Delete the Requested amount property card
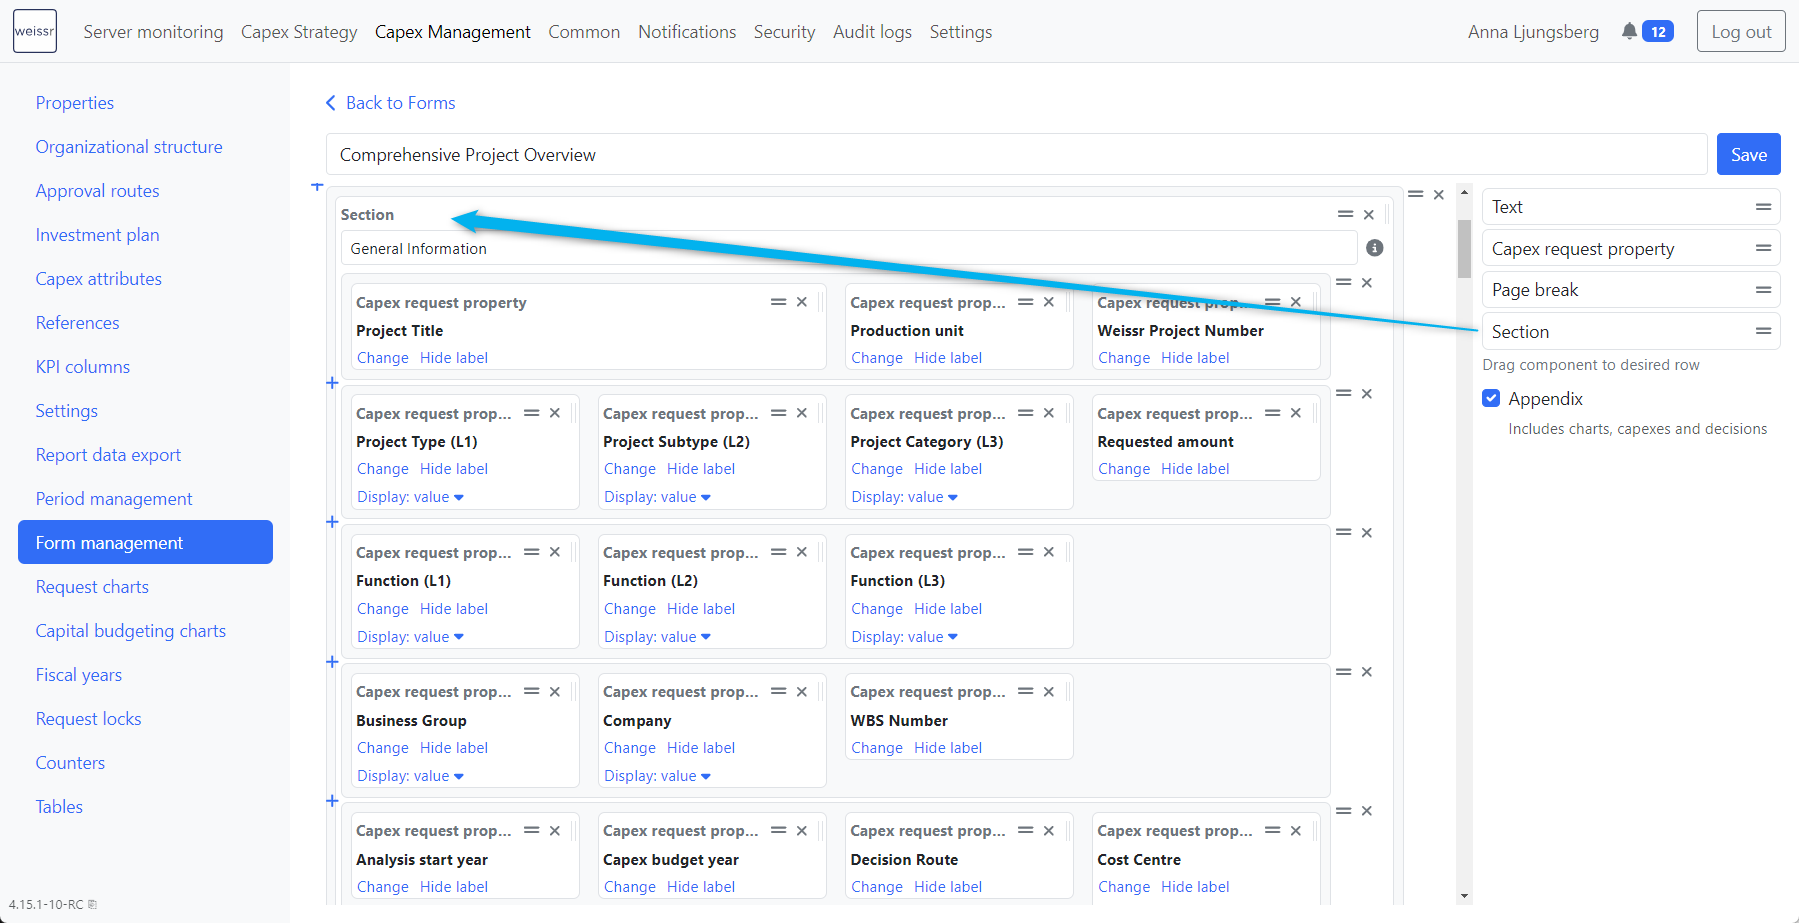 pyautogui.click(x=1296, y=413)
